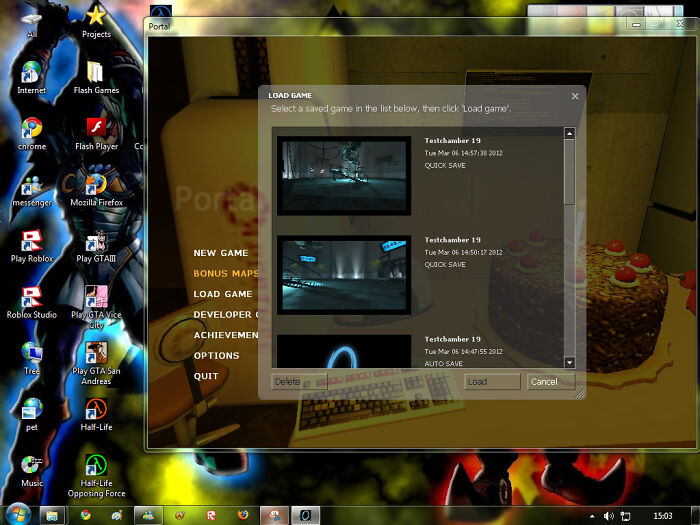700x525 pixels.
Task: Launch the Half-Life desktop shortcut
Action: 96,415
